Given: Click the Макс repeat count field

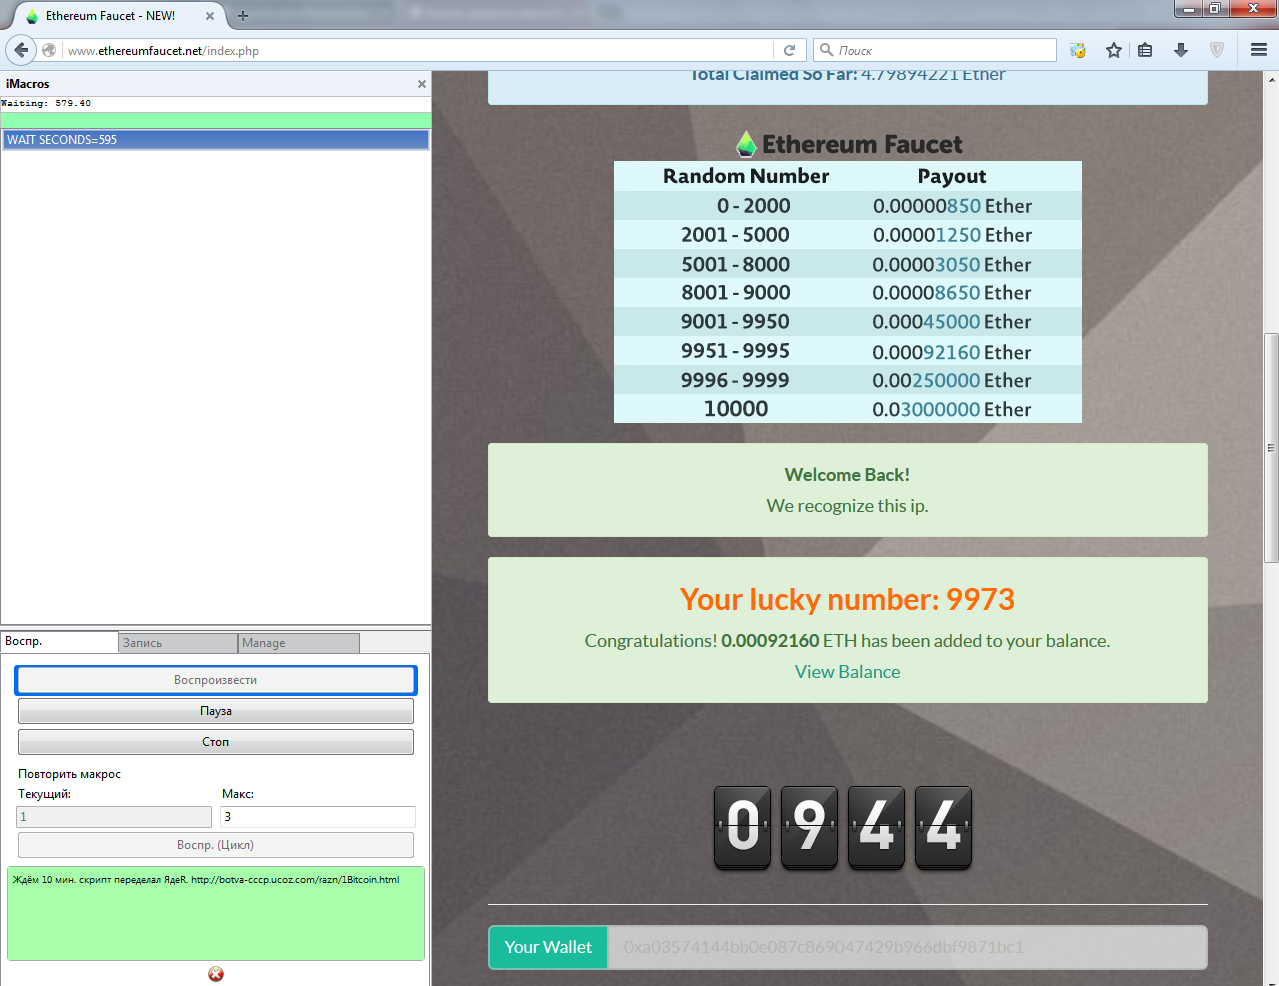Looking at the screenshot, I should pos(318,817).
